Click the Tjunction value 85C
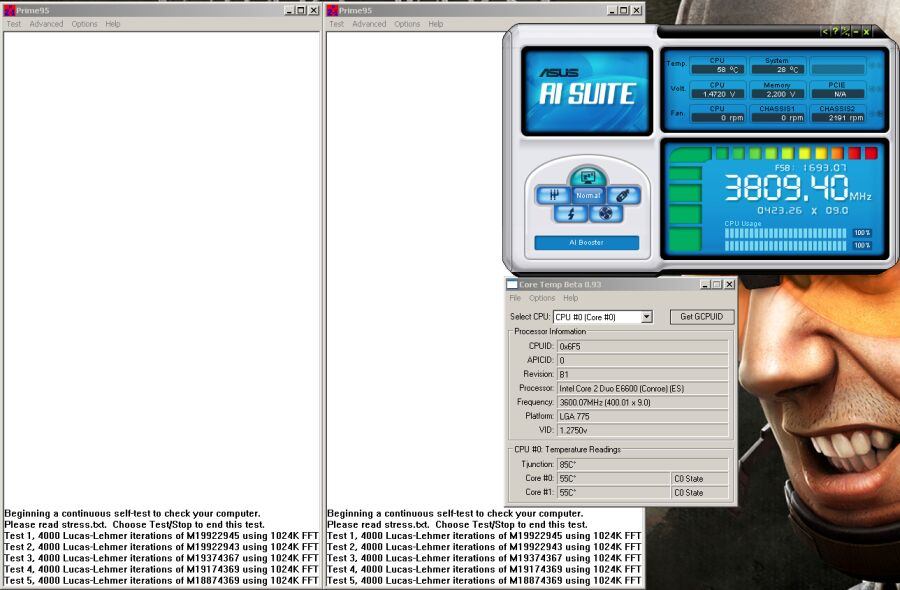 click(642, 464)
